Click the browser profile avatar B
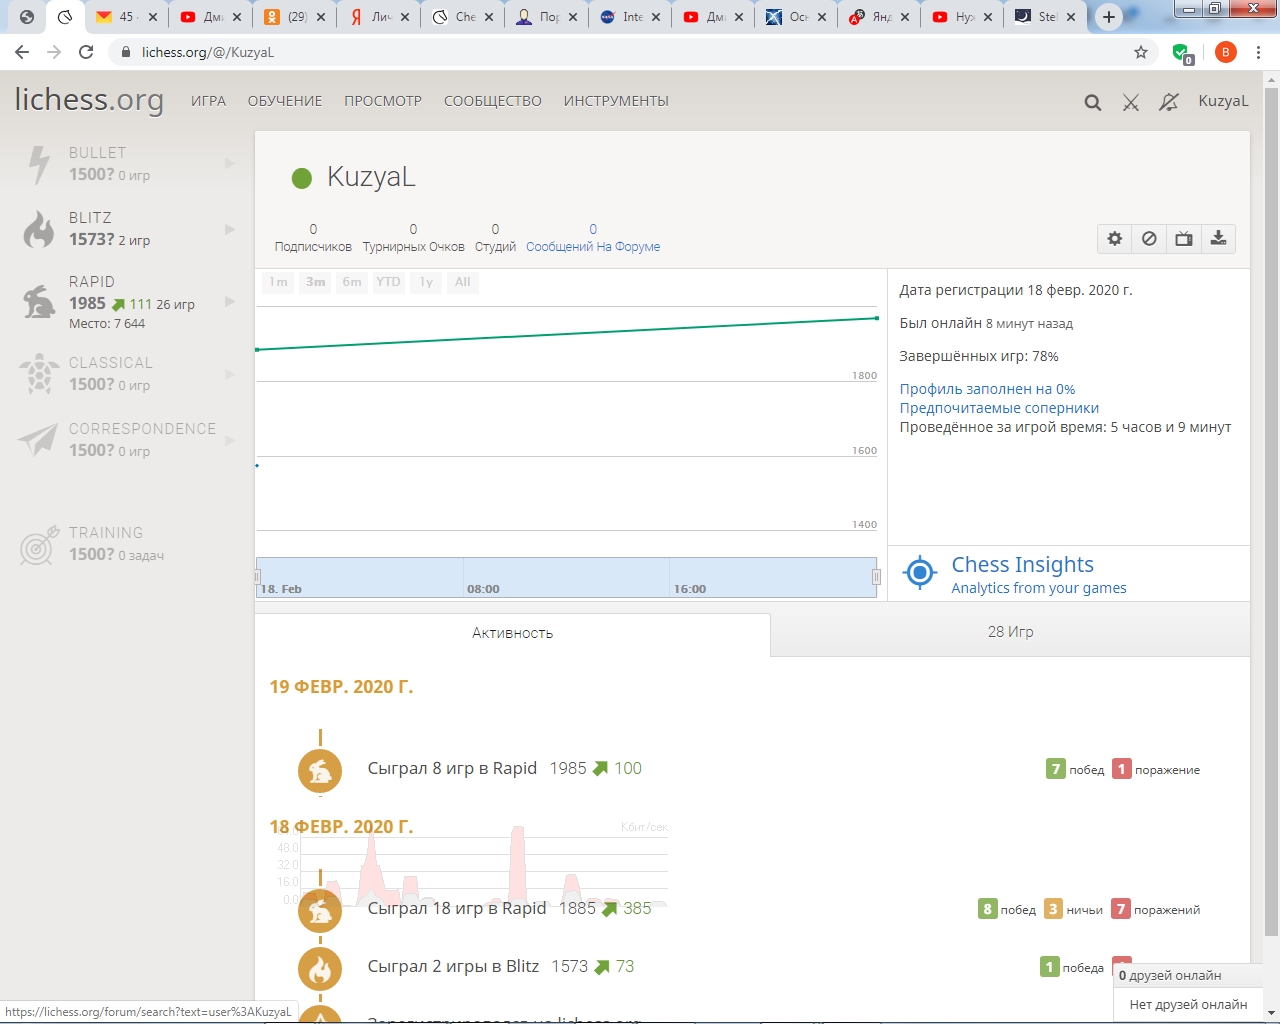The image size is (1280, 1024). click(1225, 52)
